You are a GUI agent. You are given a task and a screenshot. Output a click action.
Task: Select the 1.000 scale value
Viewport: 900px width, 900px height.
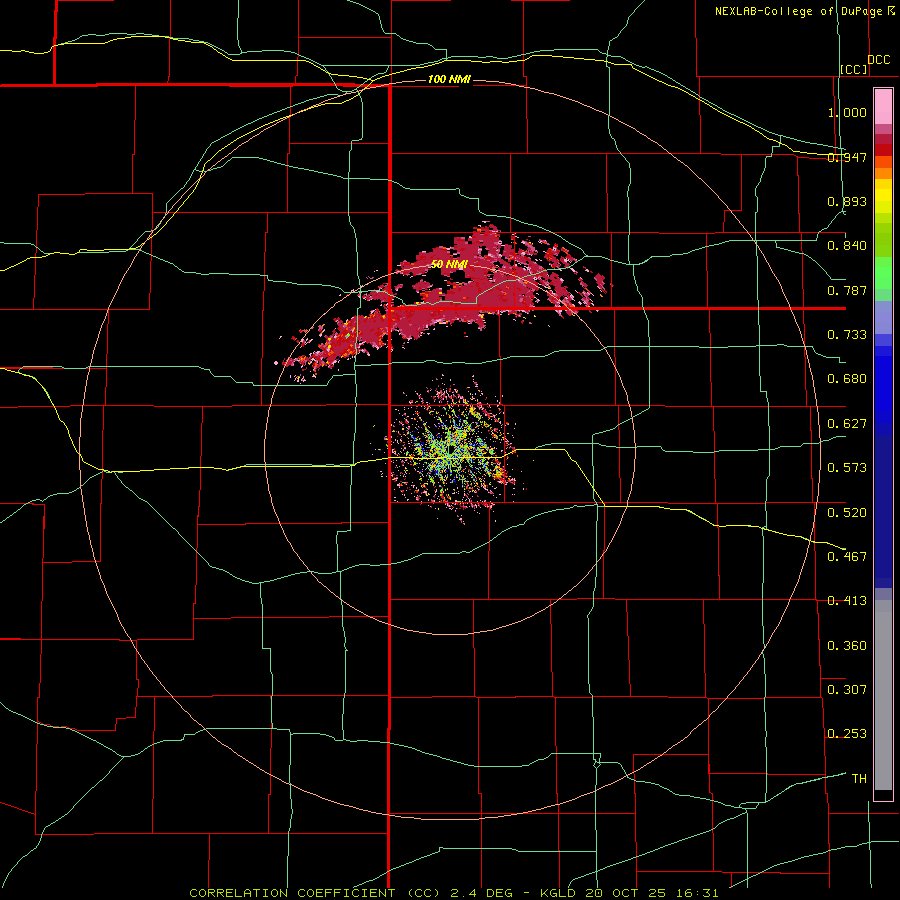(x=847, y=112)
